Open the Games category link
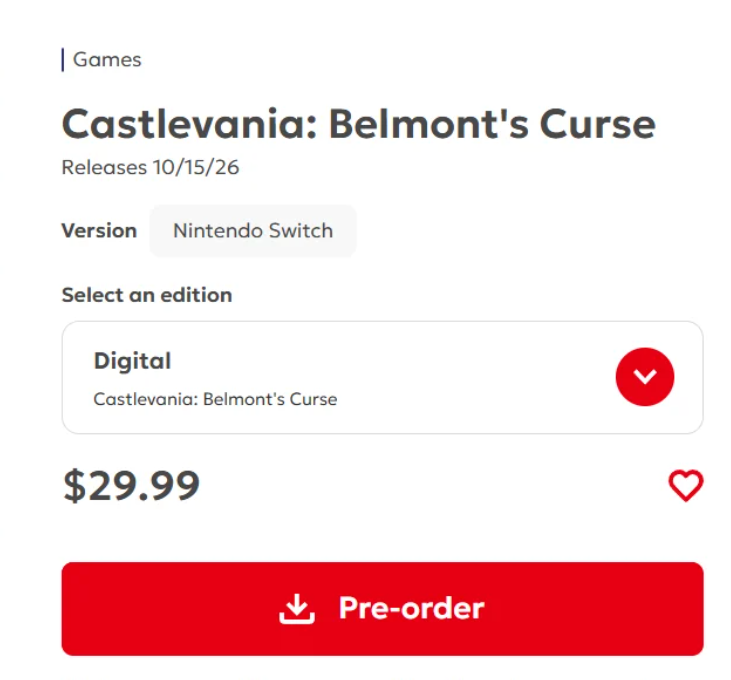Viewport: 731px width, 680px height. coord(107,60)
